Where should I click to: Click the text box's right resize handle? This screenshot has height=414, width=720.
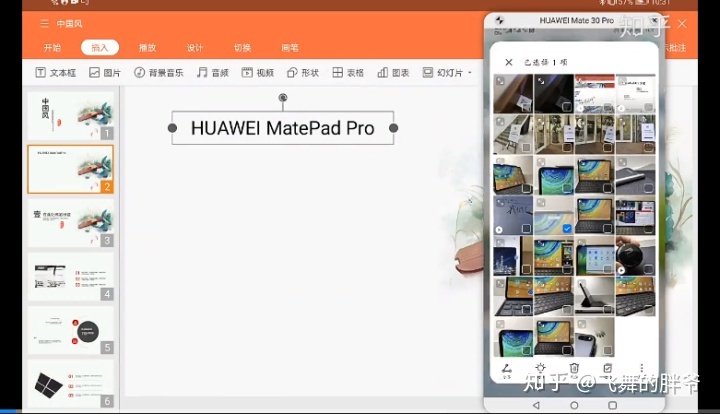point(394,128)
